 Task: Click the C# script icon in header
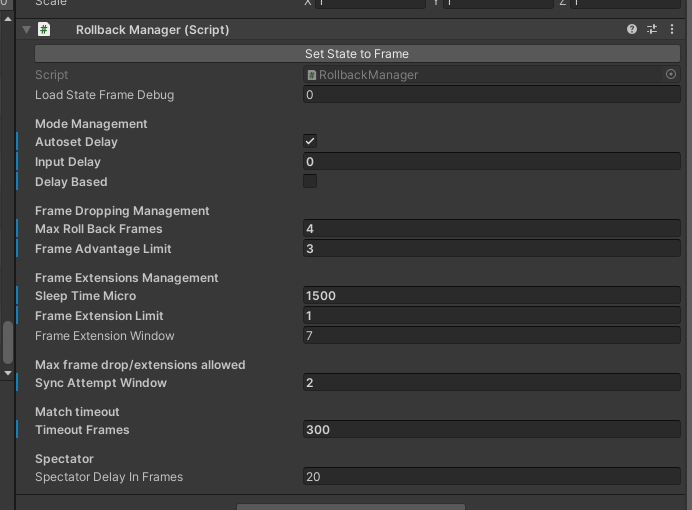(45, 30)
